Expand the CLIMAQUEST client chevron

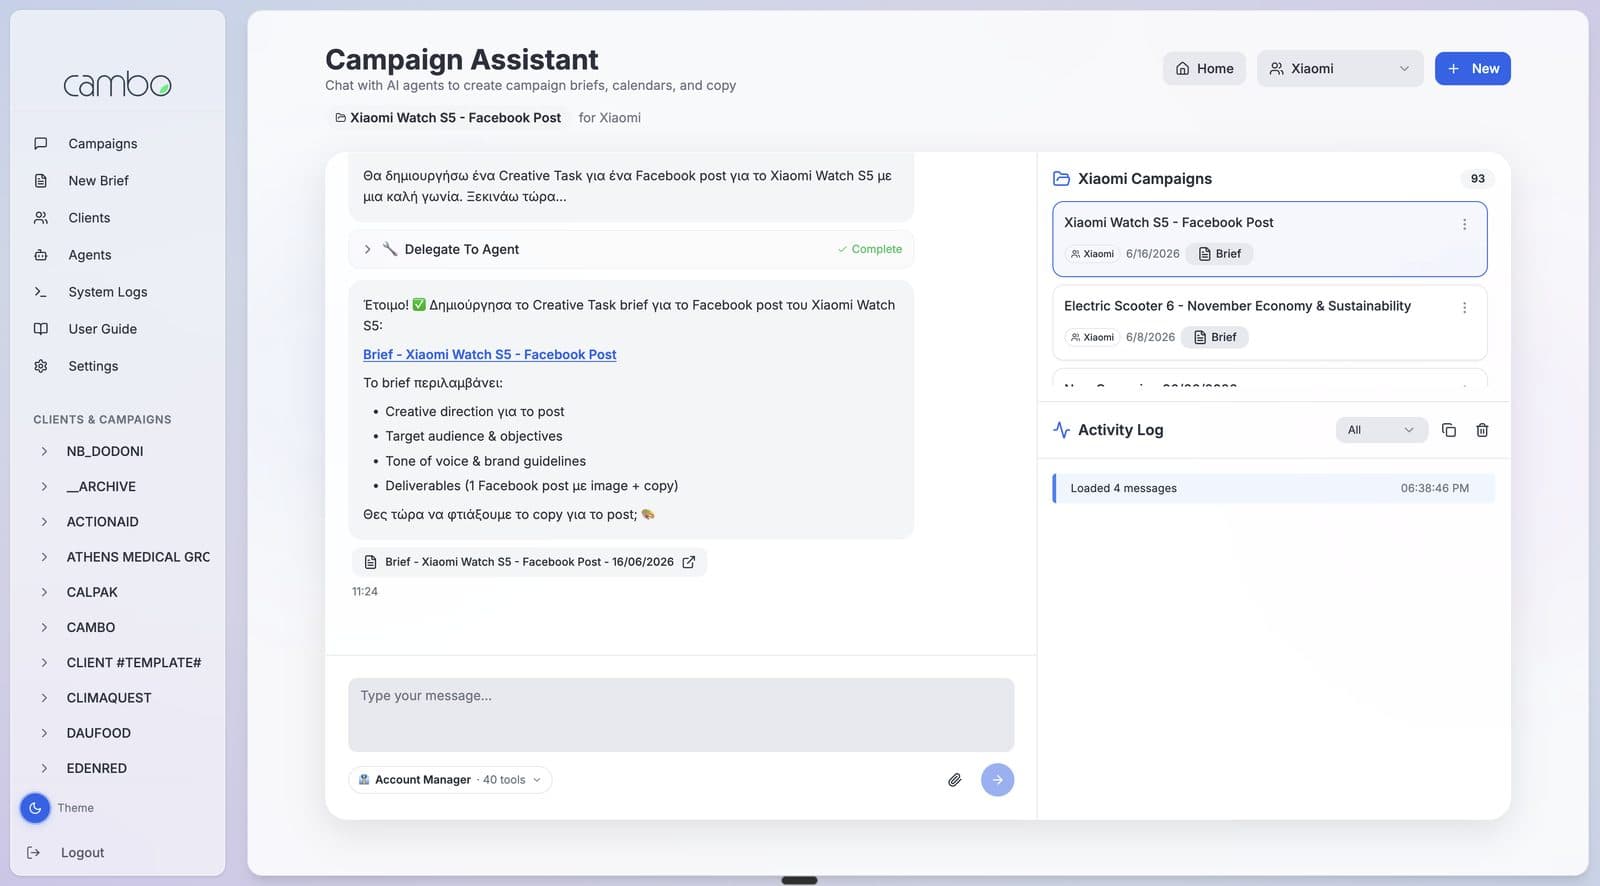coord(44,698)
